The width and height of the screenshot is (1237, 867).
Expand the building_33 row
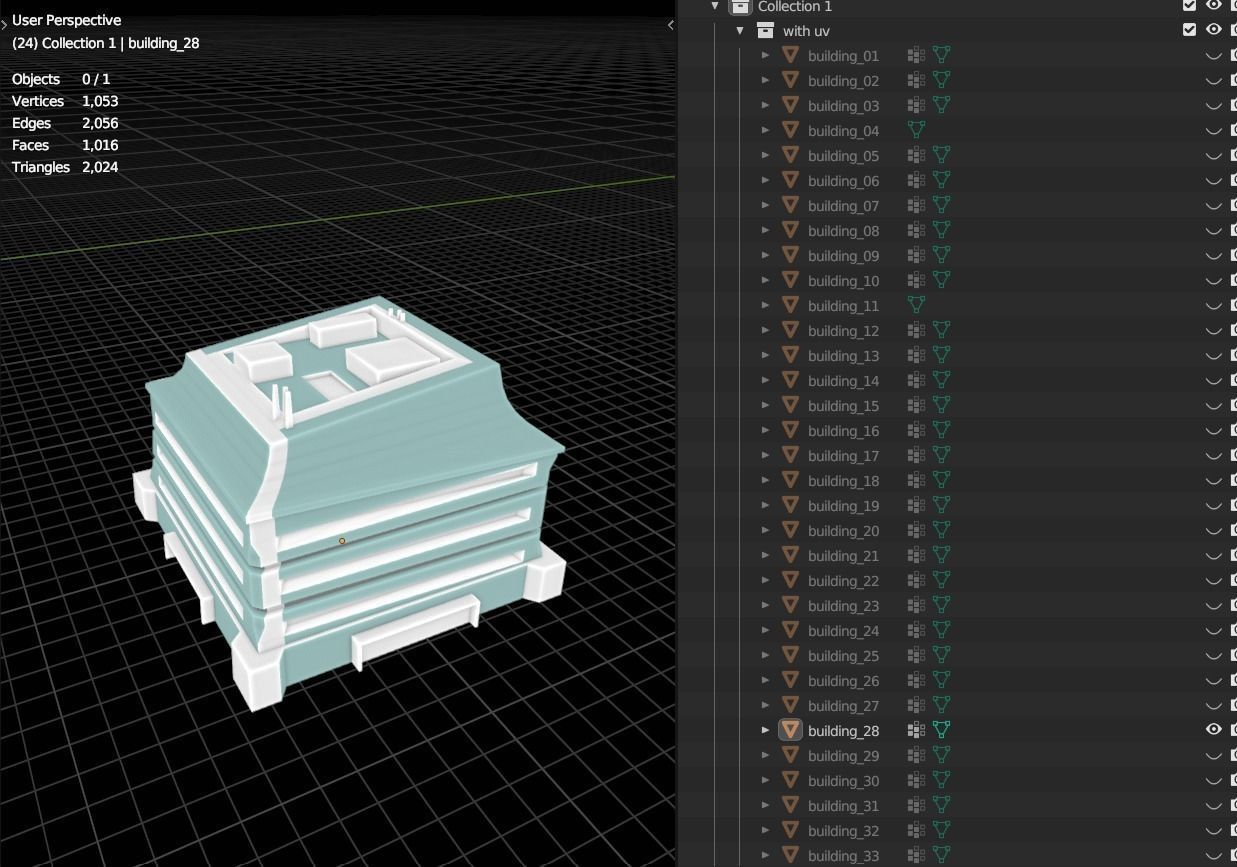click(765, 855)
